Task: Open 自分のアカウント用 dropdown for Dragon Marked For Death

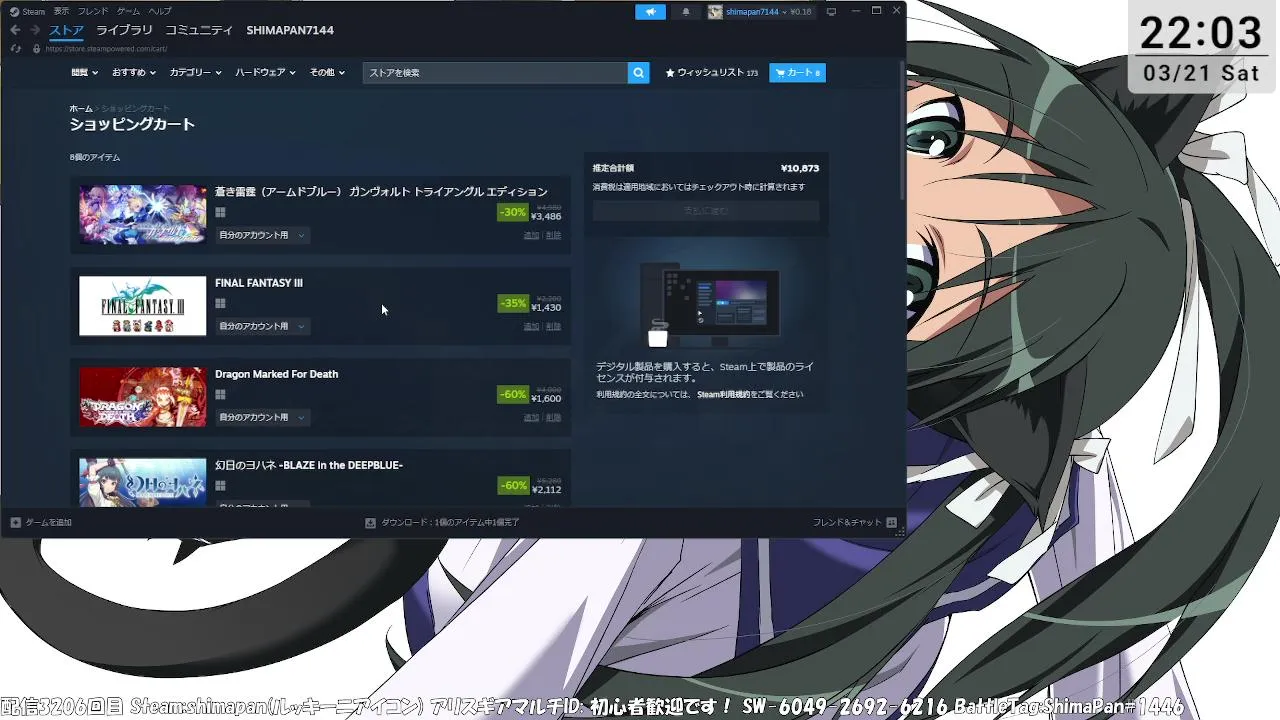Action: 262,417
